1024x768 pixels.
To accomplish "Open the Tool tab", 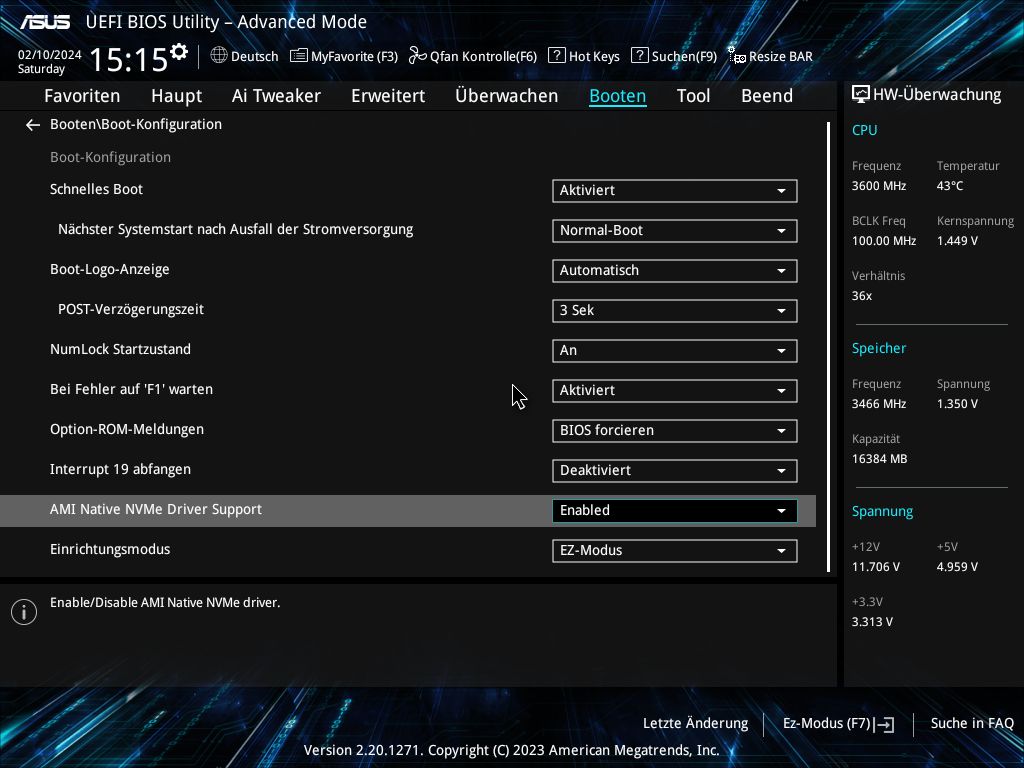I will point(694,96).
